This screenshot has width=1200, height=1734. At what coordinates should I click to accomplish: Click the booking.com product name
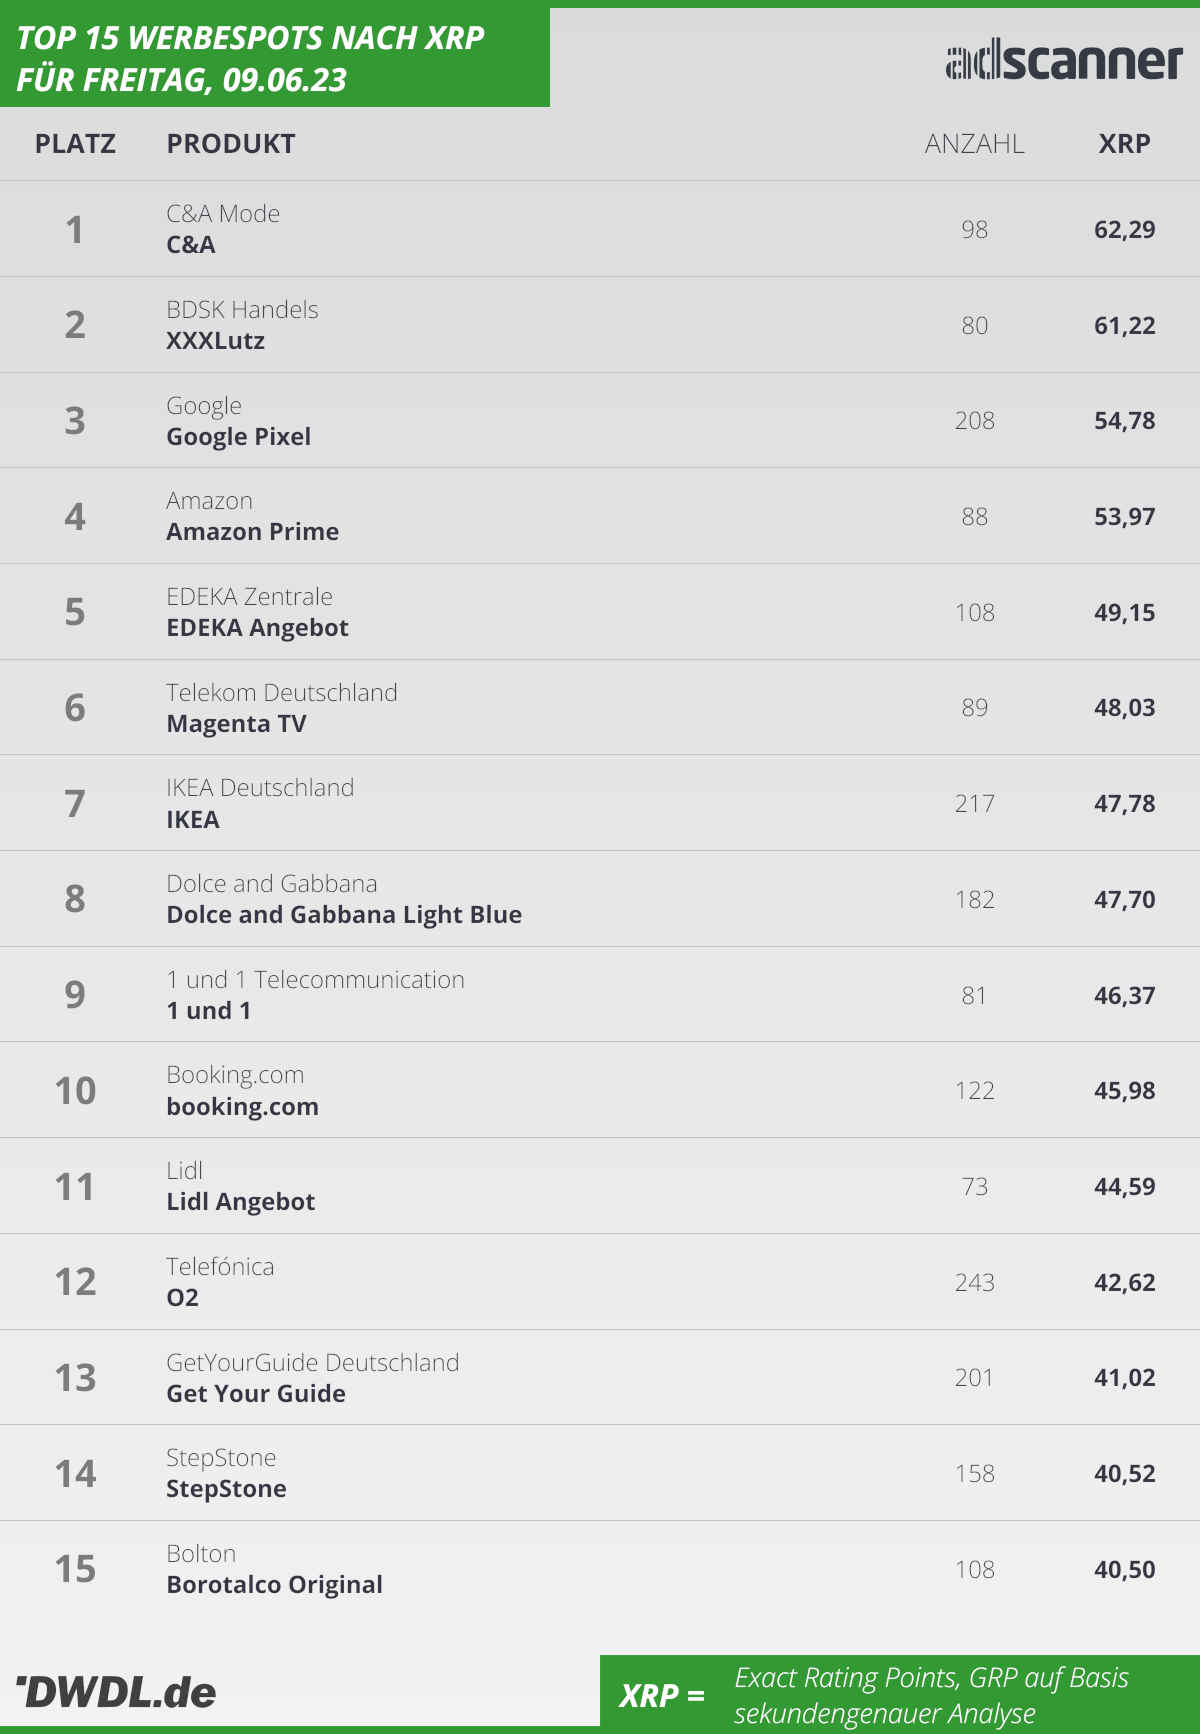tap(243, 1107)
